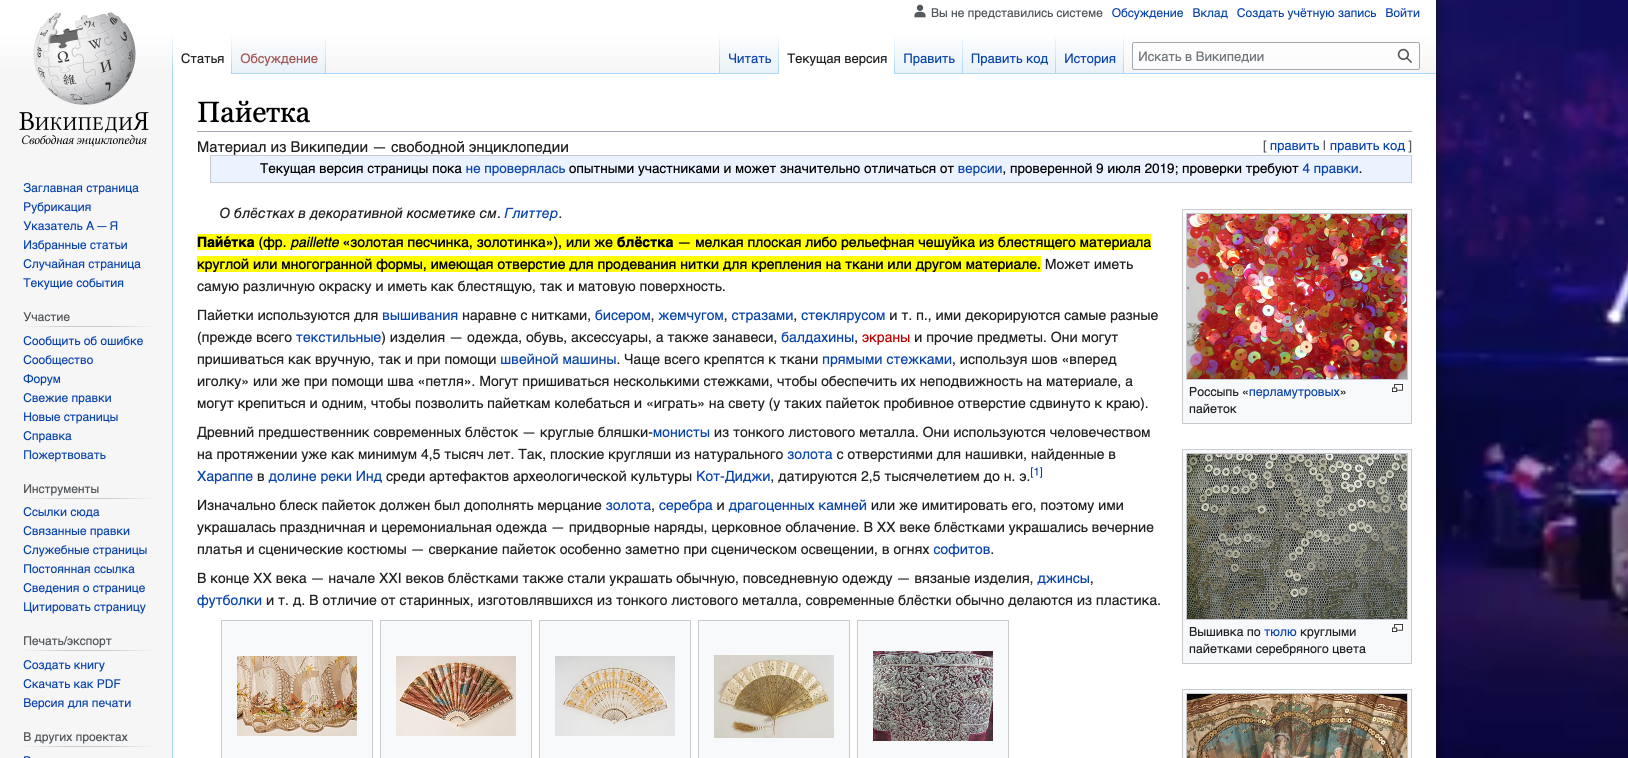Click the user silhouette icon at top

pyautogui.click(x=920, y=12)
